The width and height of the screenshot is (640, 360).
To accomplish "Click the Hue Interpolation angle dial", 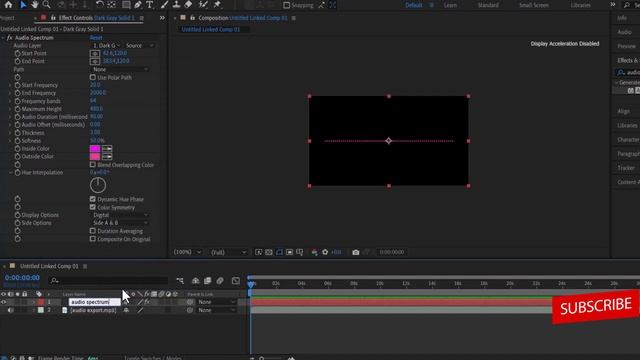I will [98, 185].
